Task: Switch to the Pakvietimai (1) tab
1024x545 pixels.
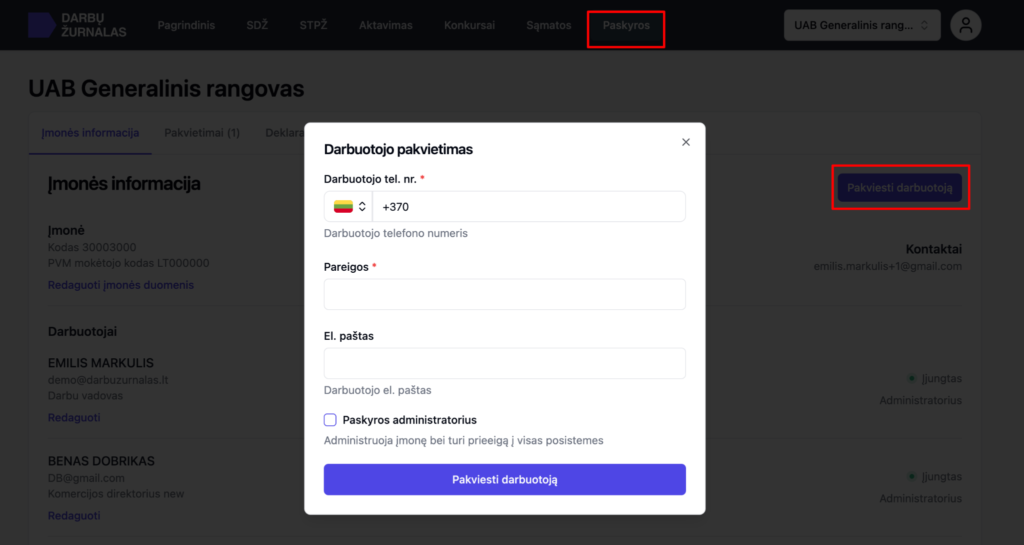Action: coord(202,133)
